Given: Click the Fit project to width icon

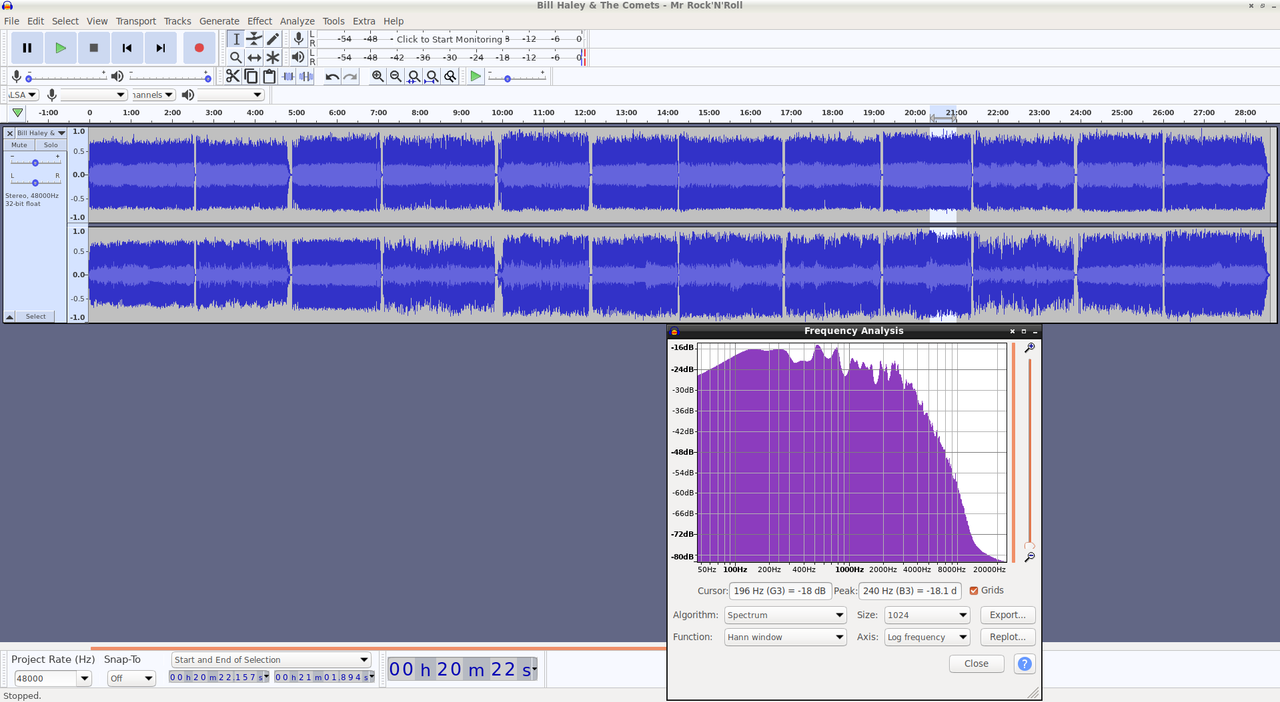Looking at the screenshot, I should 432,76.
